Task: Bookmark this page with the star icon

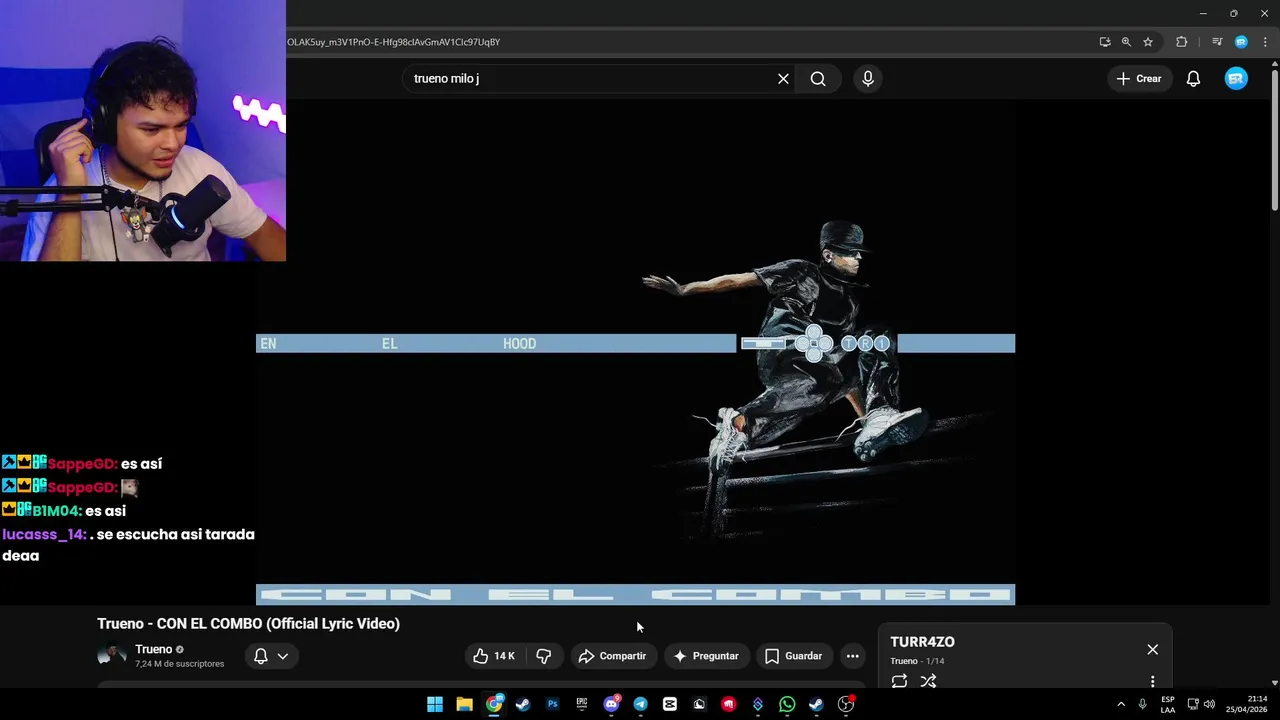Action: pos(1148,42)
